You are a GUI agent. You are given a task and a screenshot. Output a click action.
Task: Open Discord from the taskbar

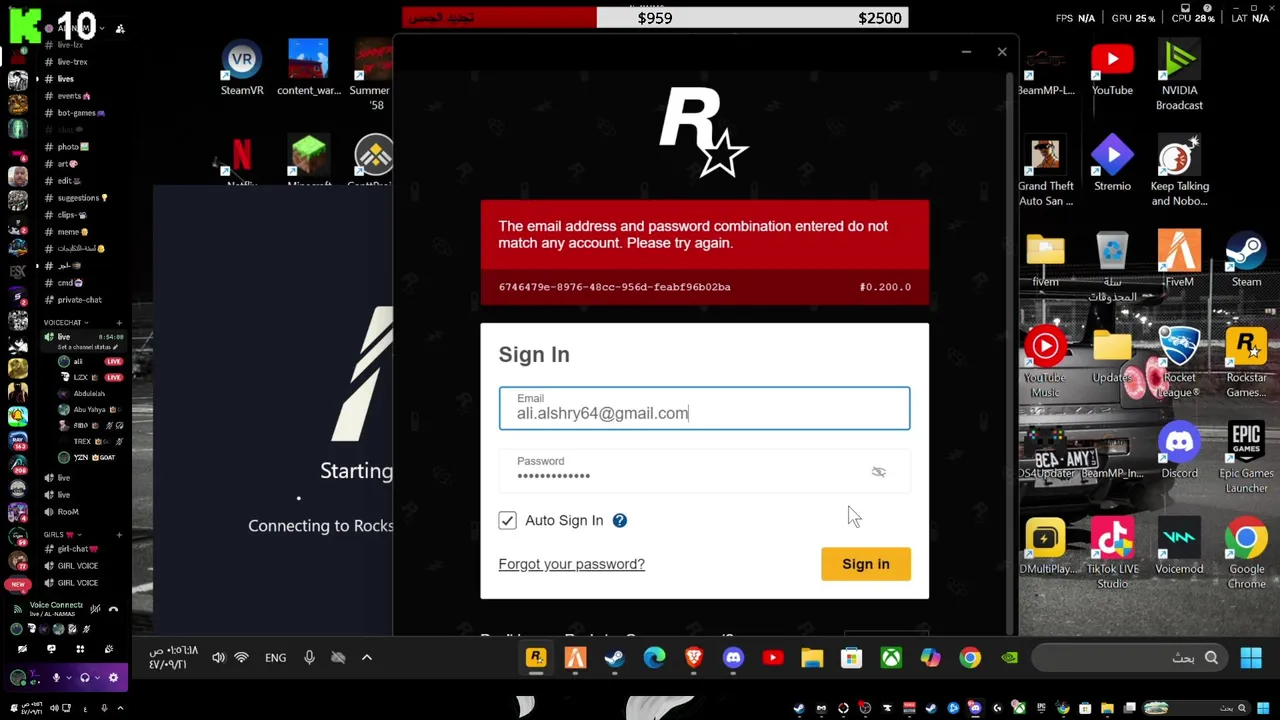point(733,658)
